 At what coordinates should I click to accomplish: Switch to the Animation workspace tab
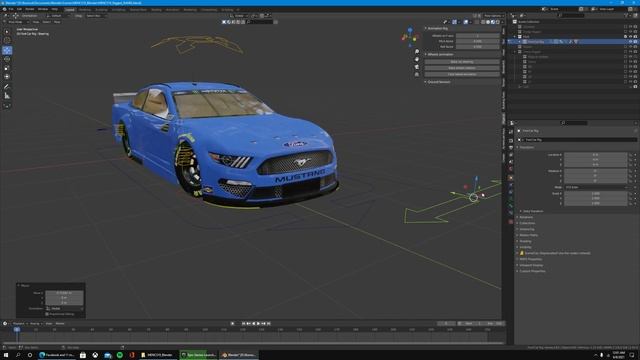pyautogui.click(x=172, y=9)
